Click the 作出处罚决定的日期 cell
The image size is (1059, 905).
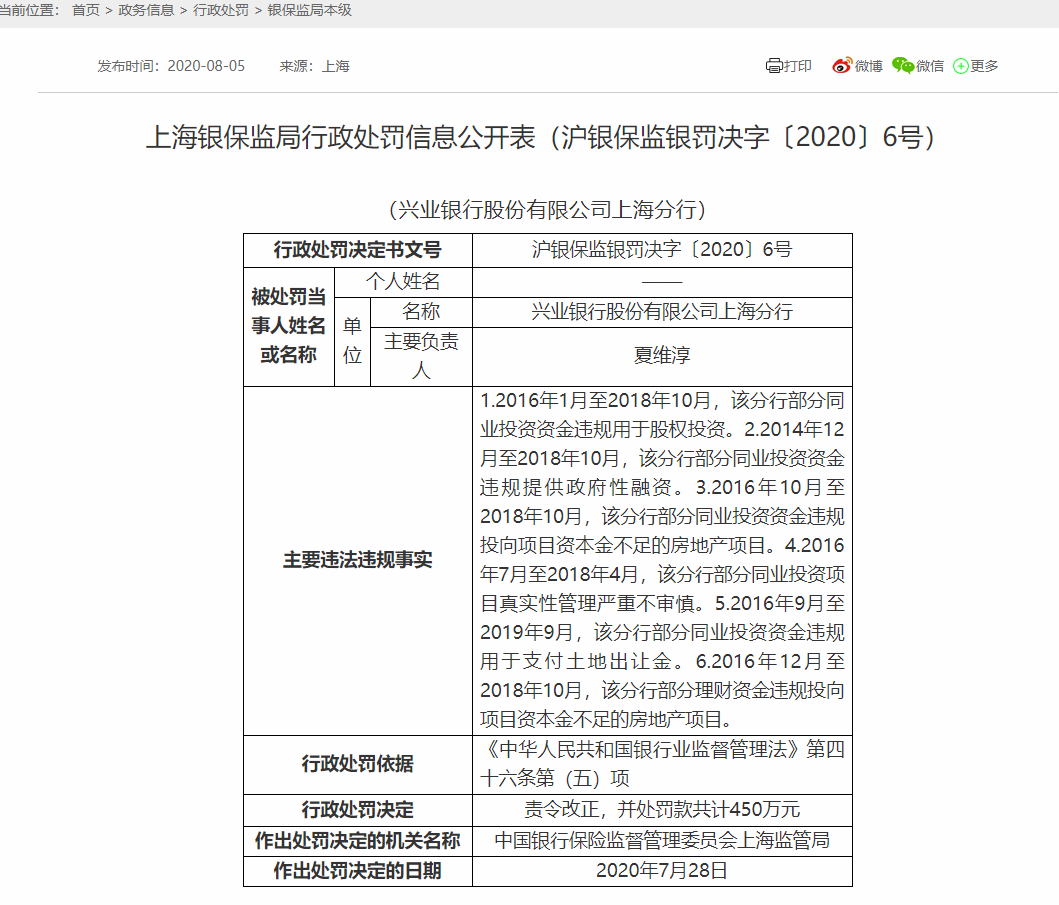pos(357,871)
